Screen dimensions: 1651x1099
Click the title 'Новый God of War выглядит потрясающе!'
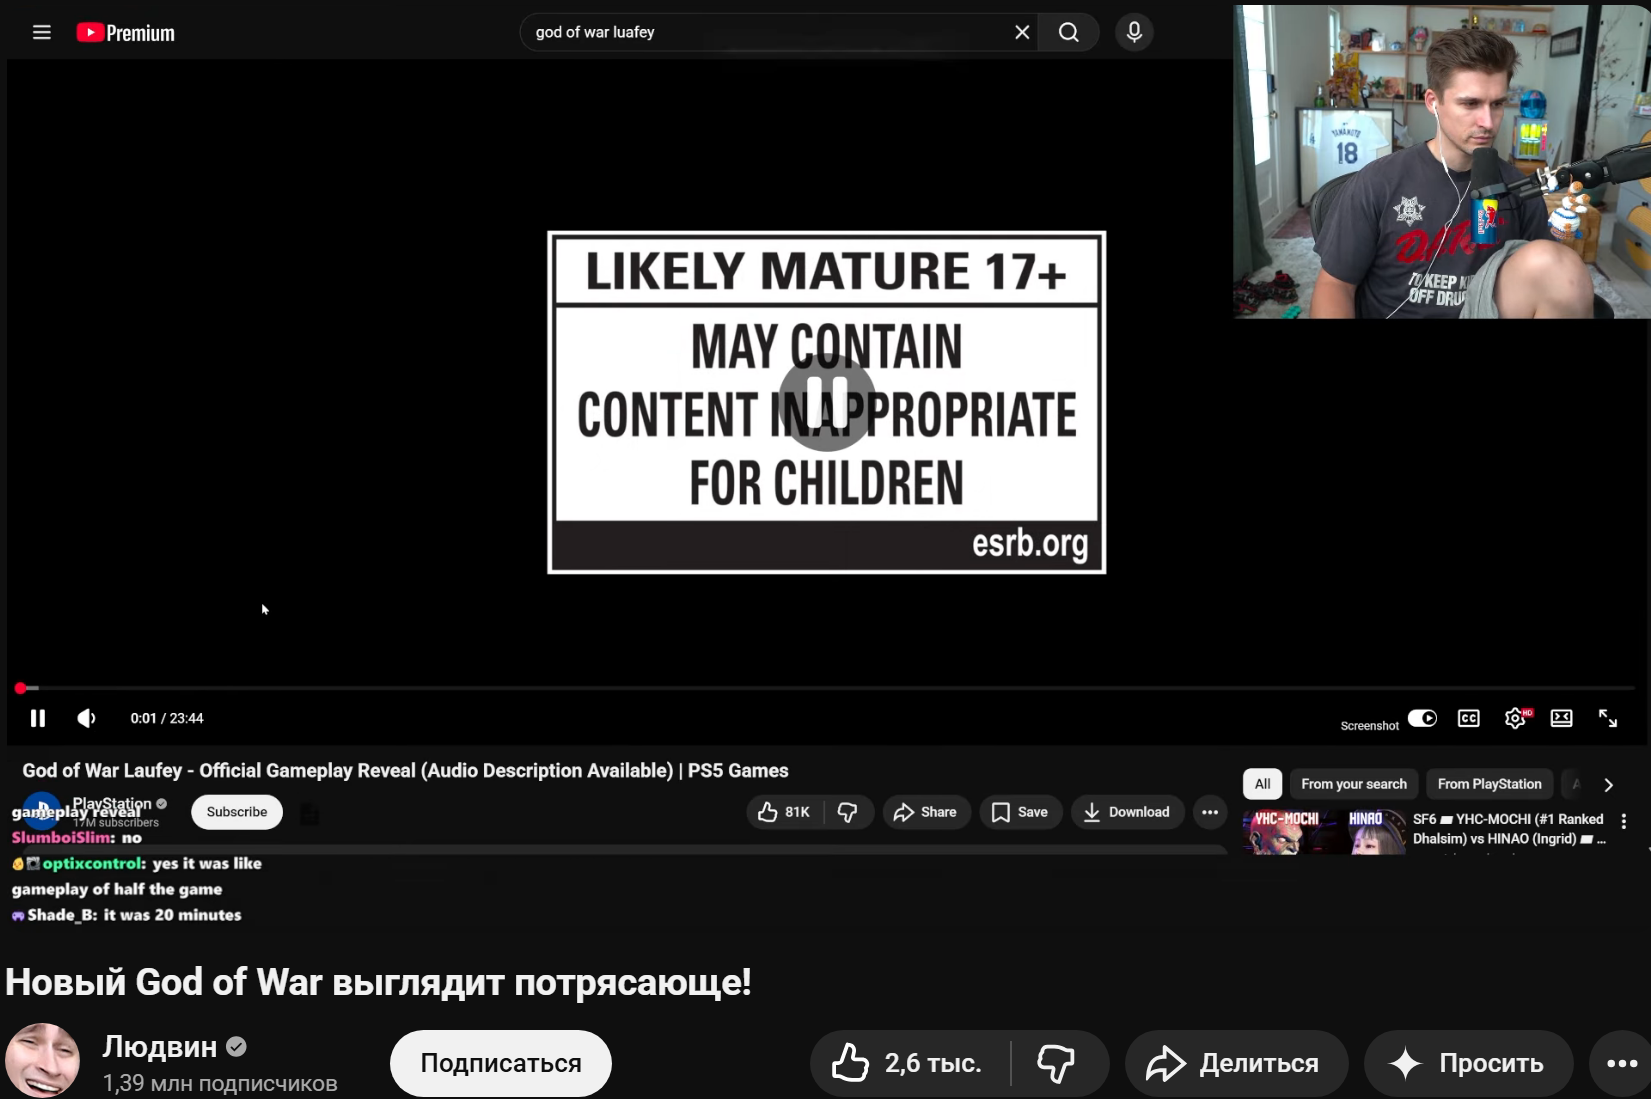(x=378, y=982)
